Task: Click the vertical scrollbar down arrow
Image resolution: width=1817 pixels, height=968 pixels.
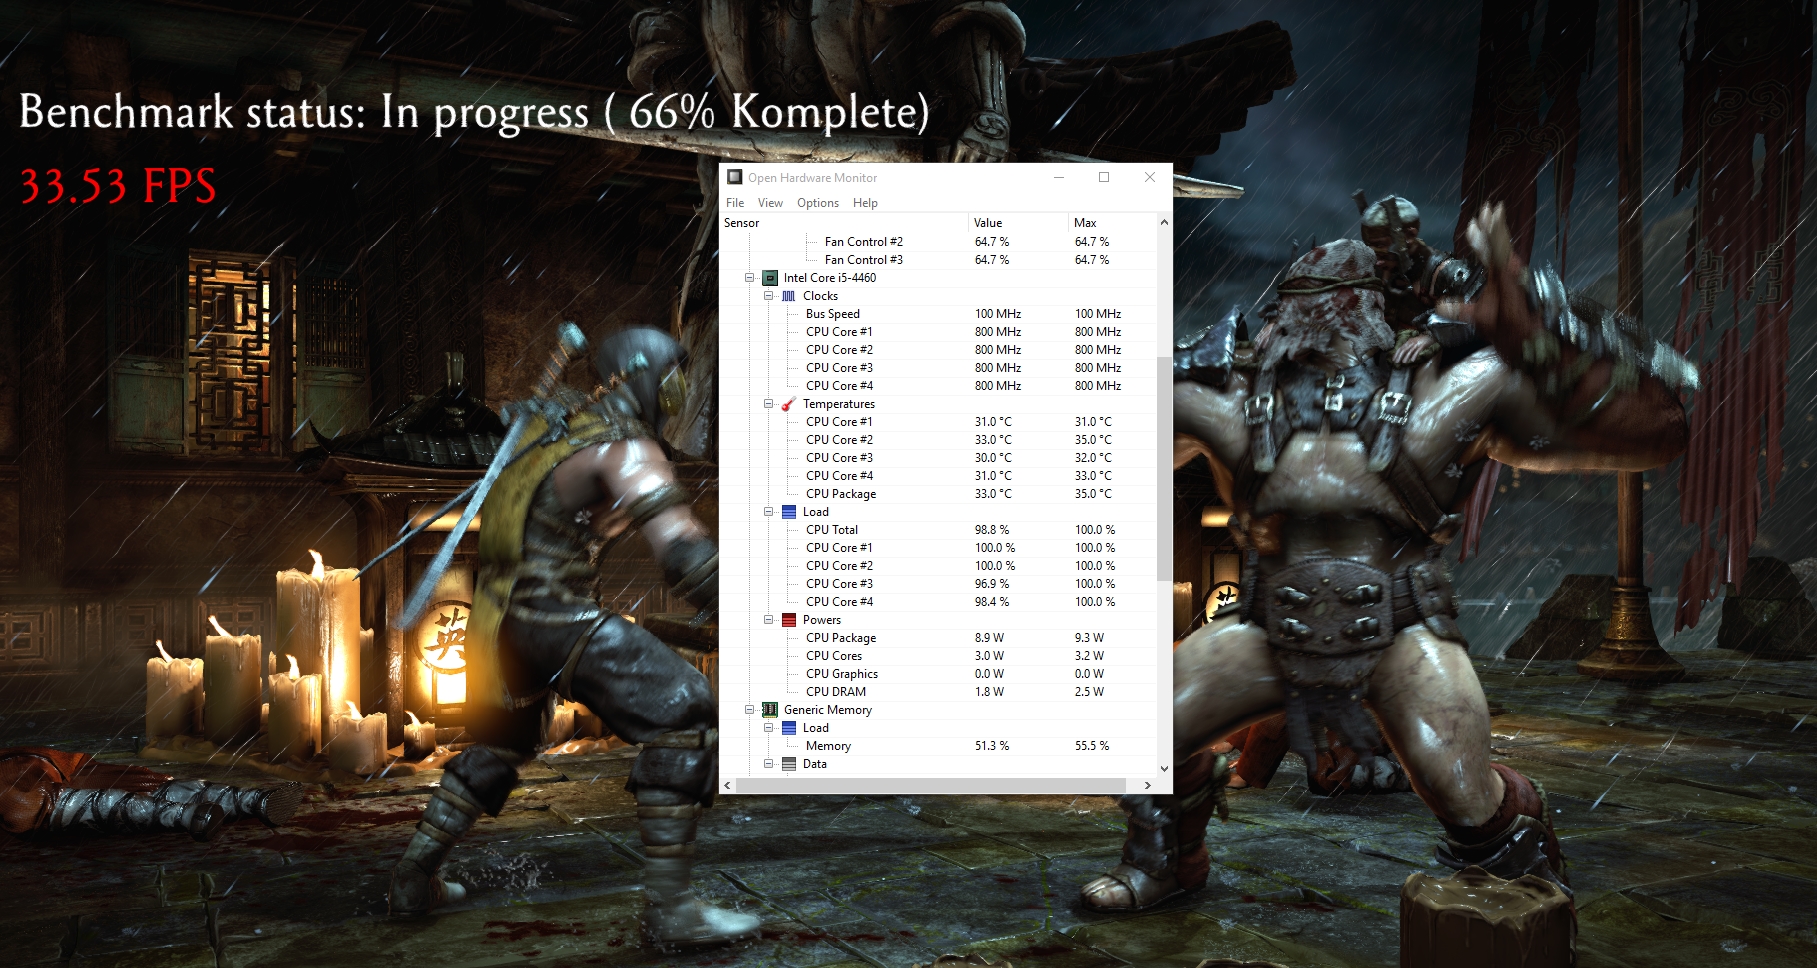Action: pyautogui.click(x=1164, y=768)
